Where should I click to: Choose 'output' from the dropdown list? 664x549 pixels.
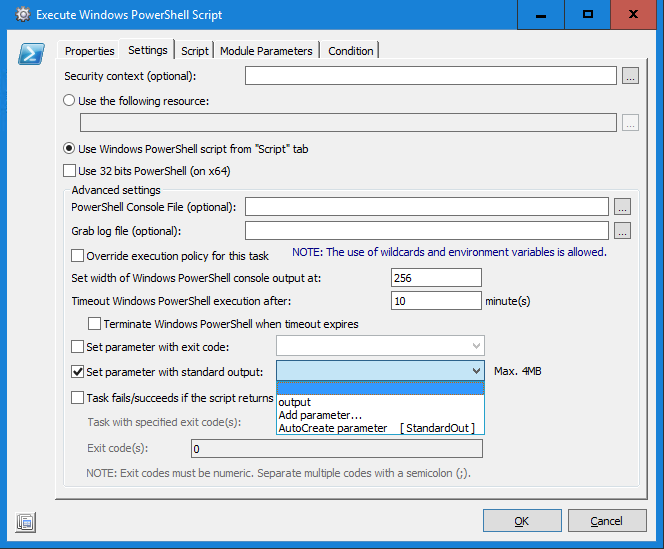pos(380,402)
